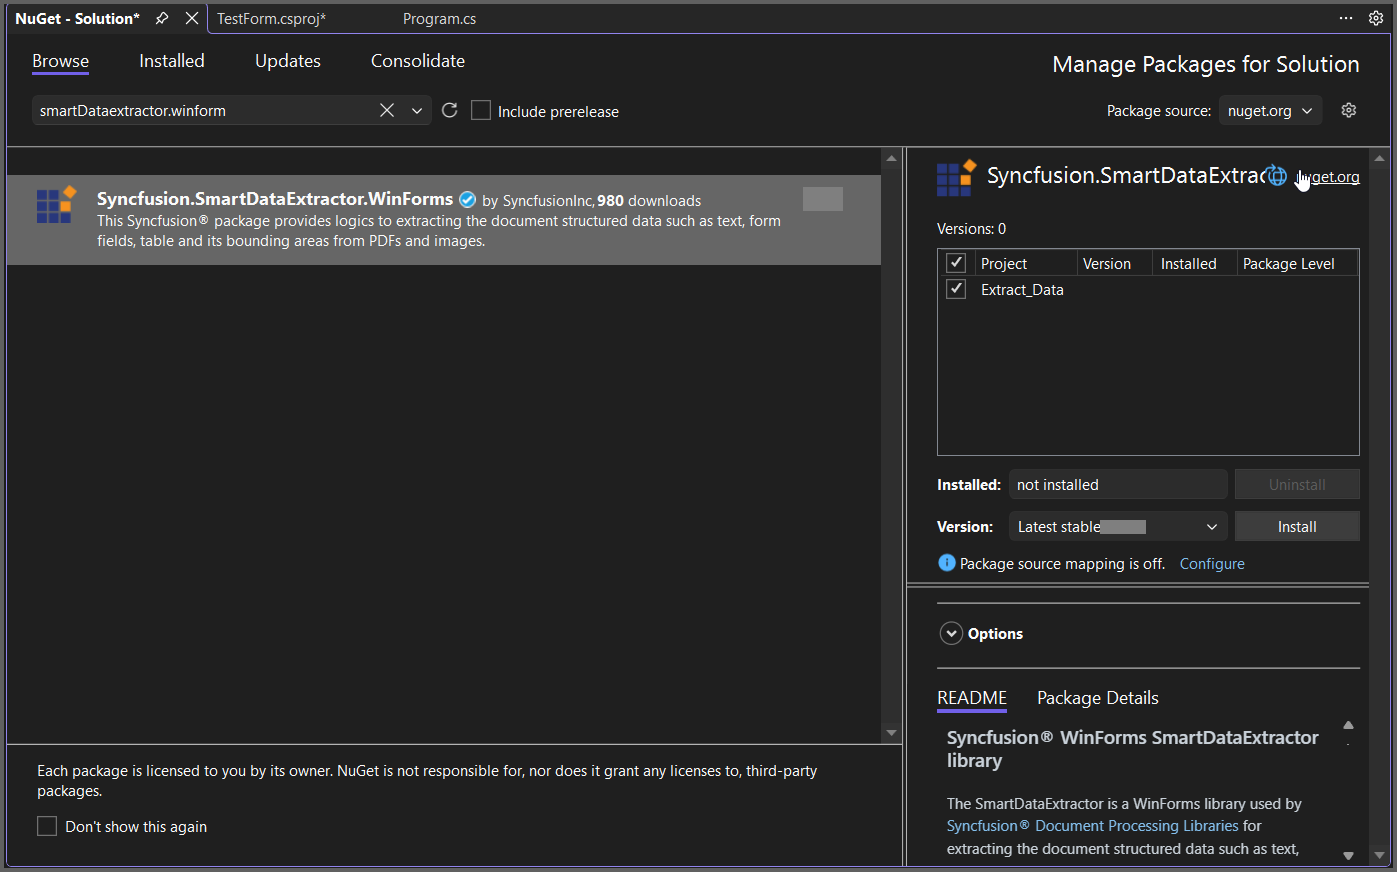
Task: Switch to the Browse tab
Action: click(60, 61)
